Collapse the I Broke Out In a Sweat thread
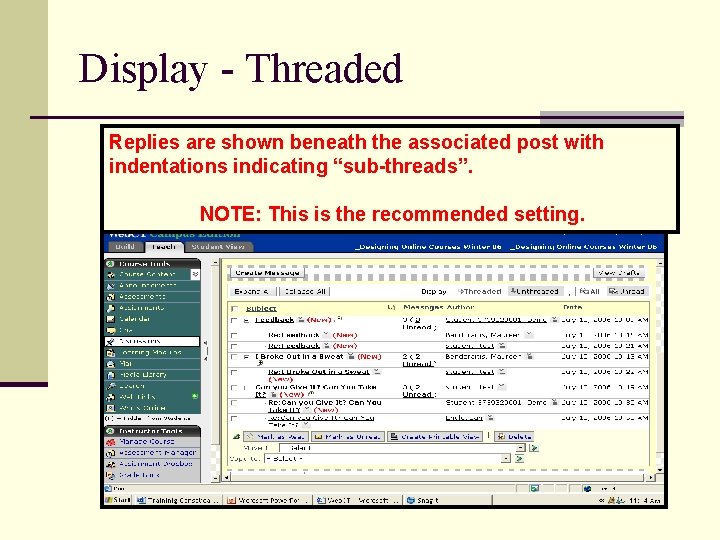 tap(247, 357)
